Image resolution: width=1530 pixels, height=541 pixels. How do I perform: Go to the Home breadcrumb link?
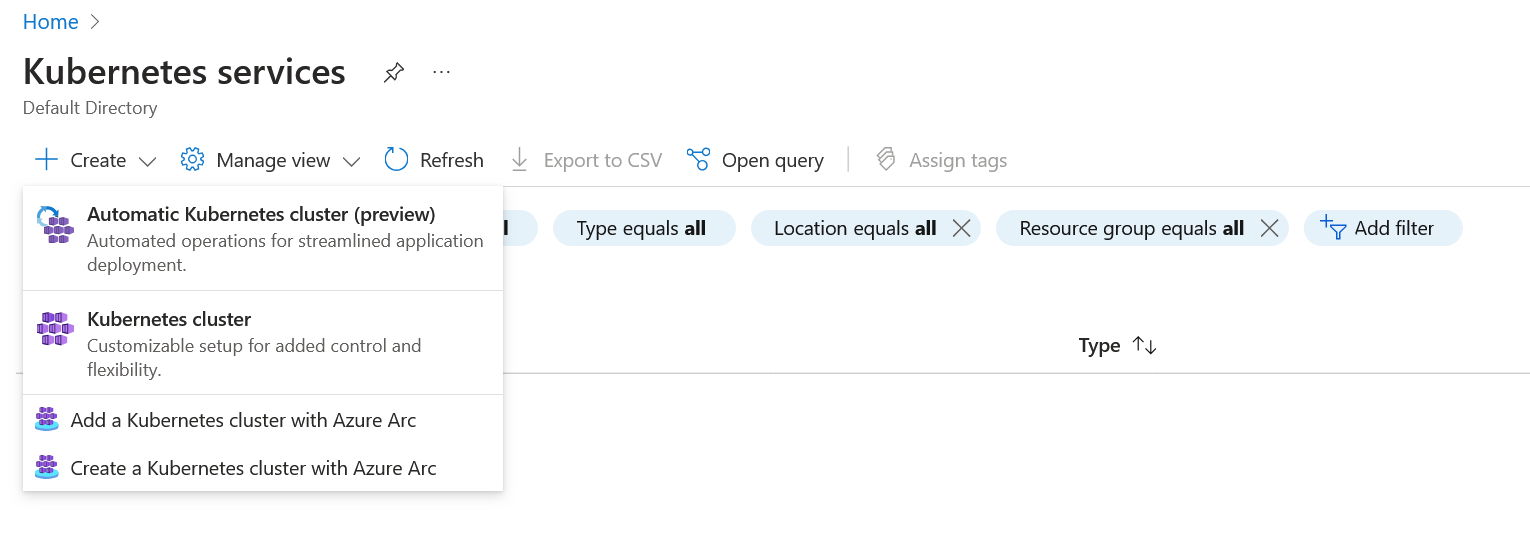50,22
